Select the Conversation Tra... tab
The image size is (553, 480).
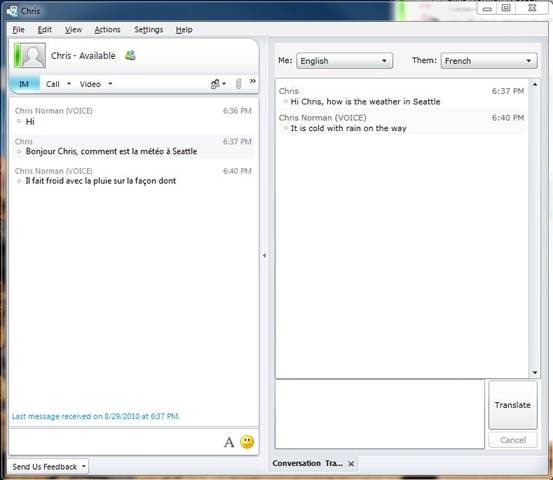tap(307, 463)
